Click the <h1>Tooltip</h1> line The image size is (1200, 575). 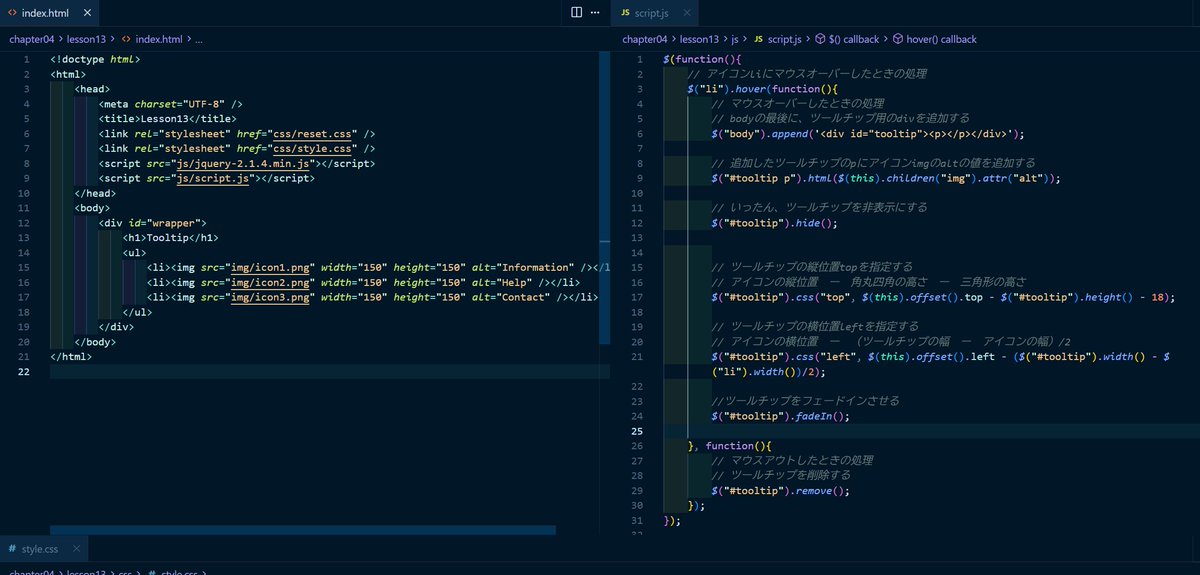click(171, 237)
